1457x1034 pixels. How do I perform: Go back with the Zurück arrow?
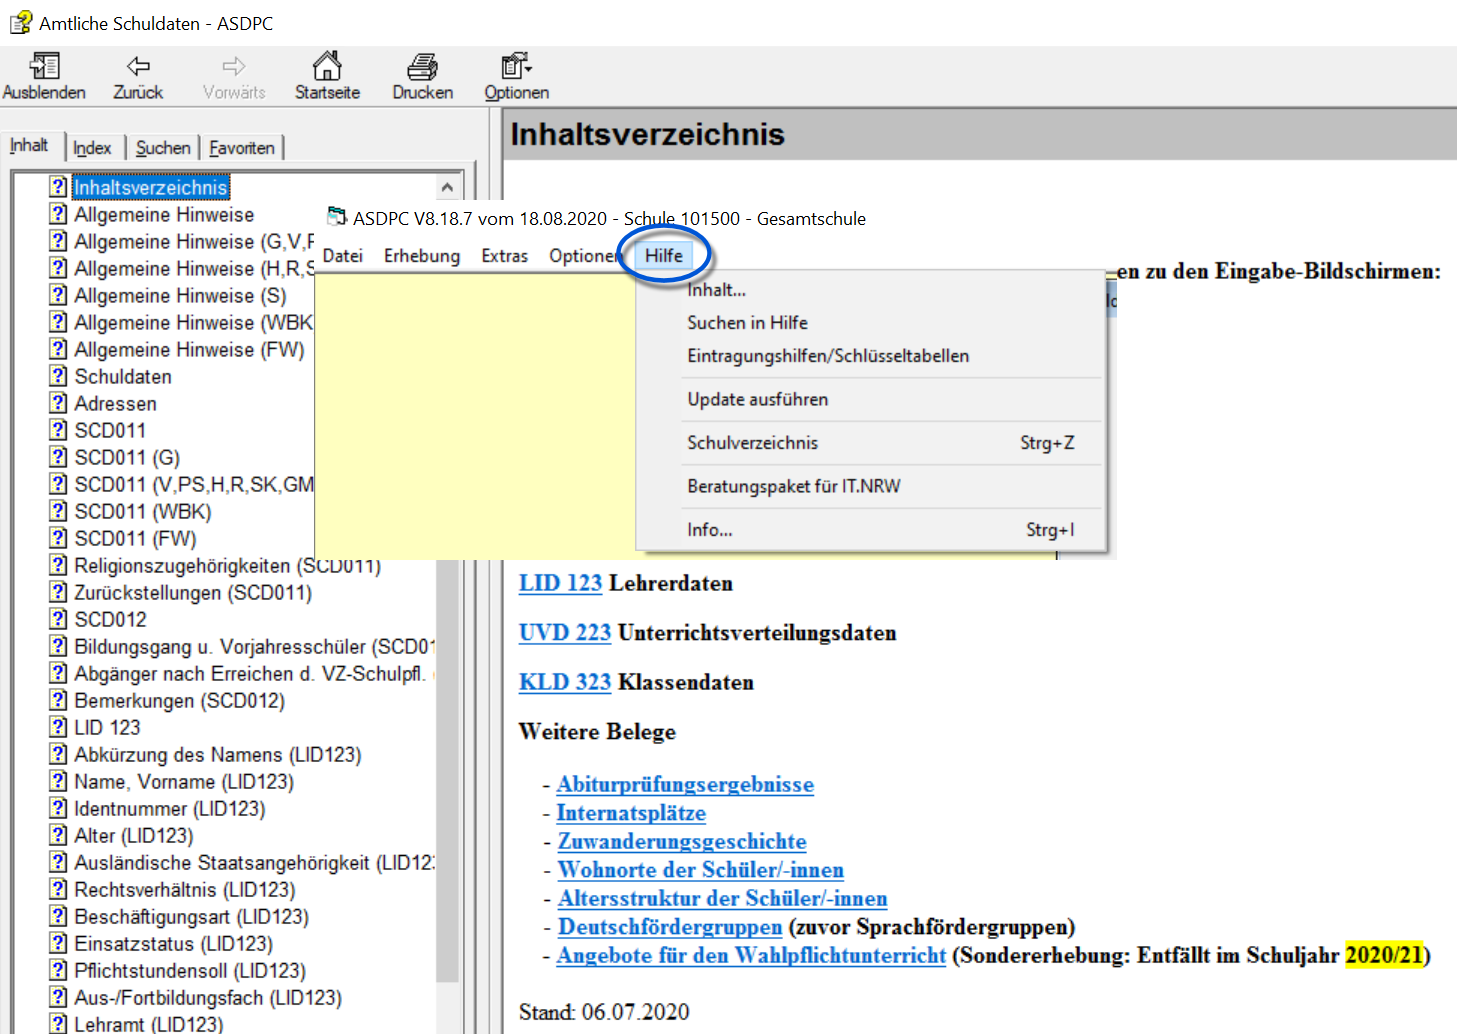138,67
